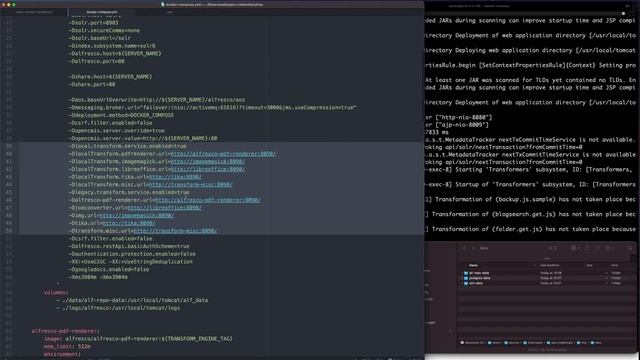640x360 pixels.
Task: Click the -Dmessaging.broker.url failover line
Action: click(212, 107)
